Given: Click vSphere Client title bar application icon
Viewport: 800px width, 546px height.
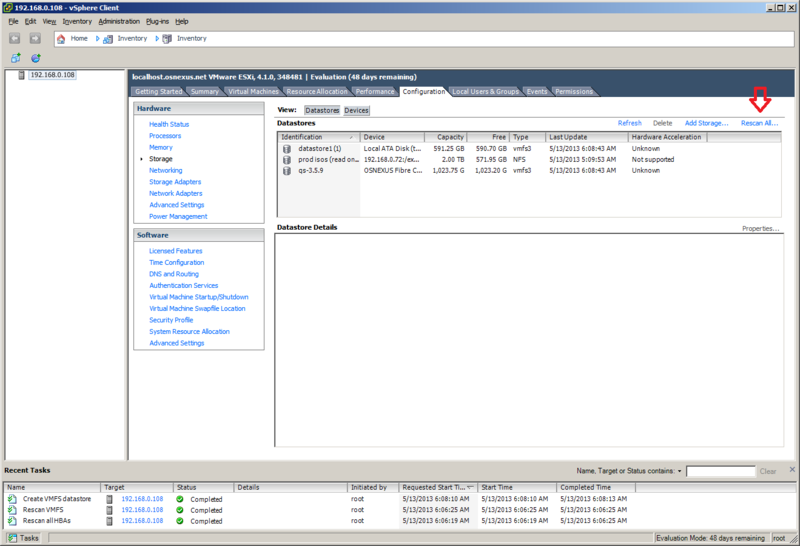Looking at the screenshot, I should (7, 8).
